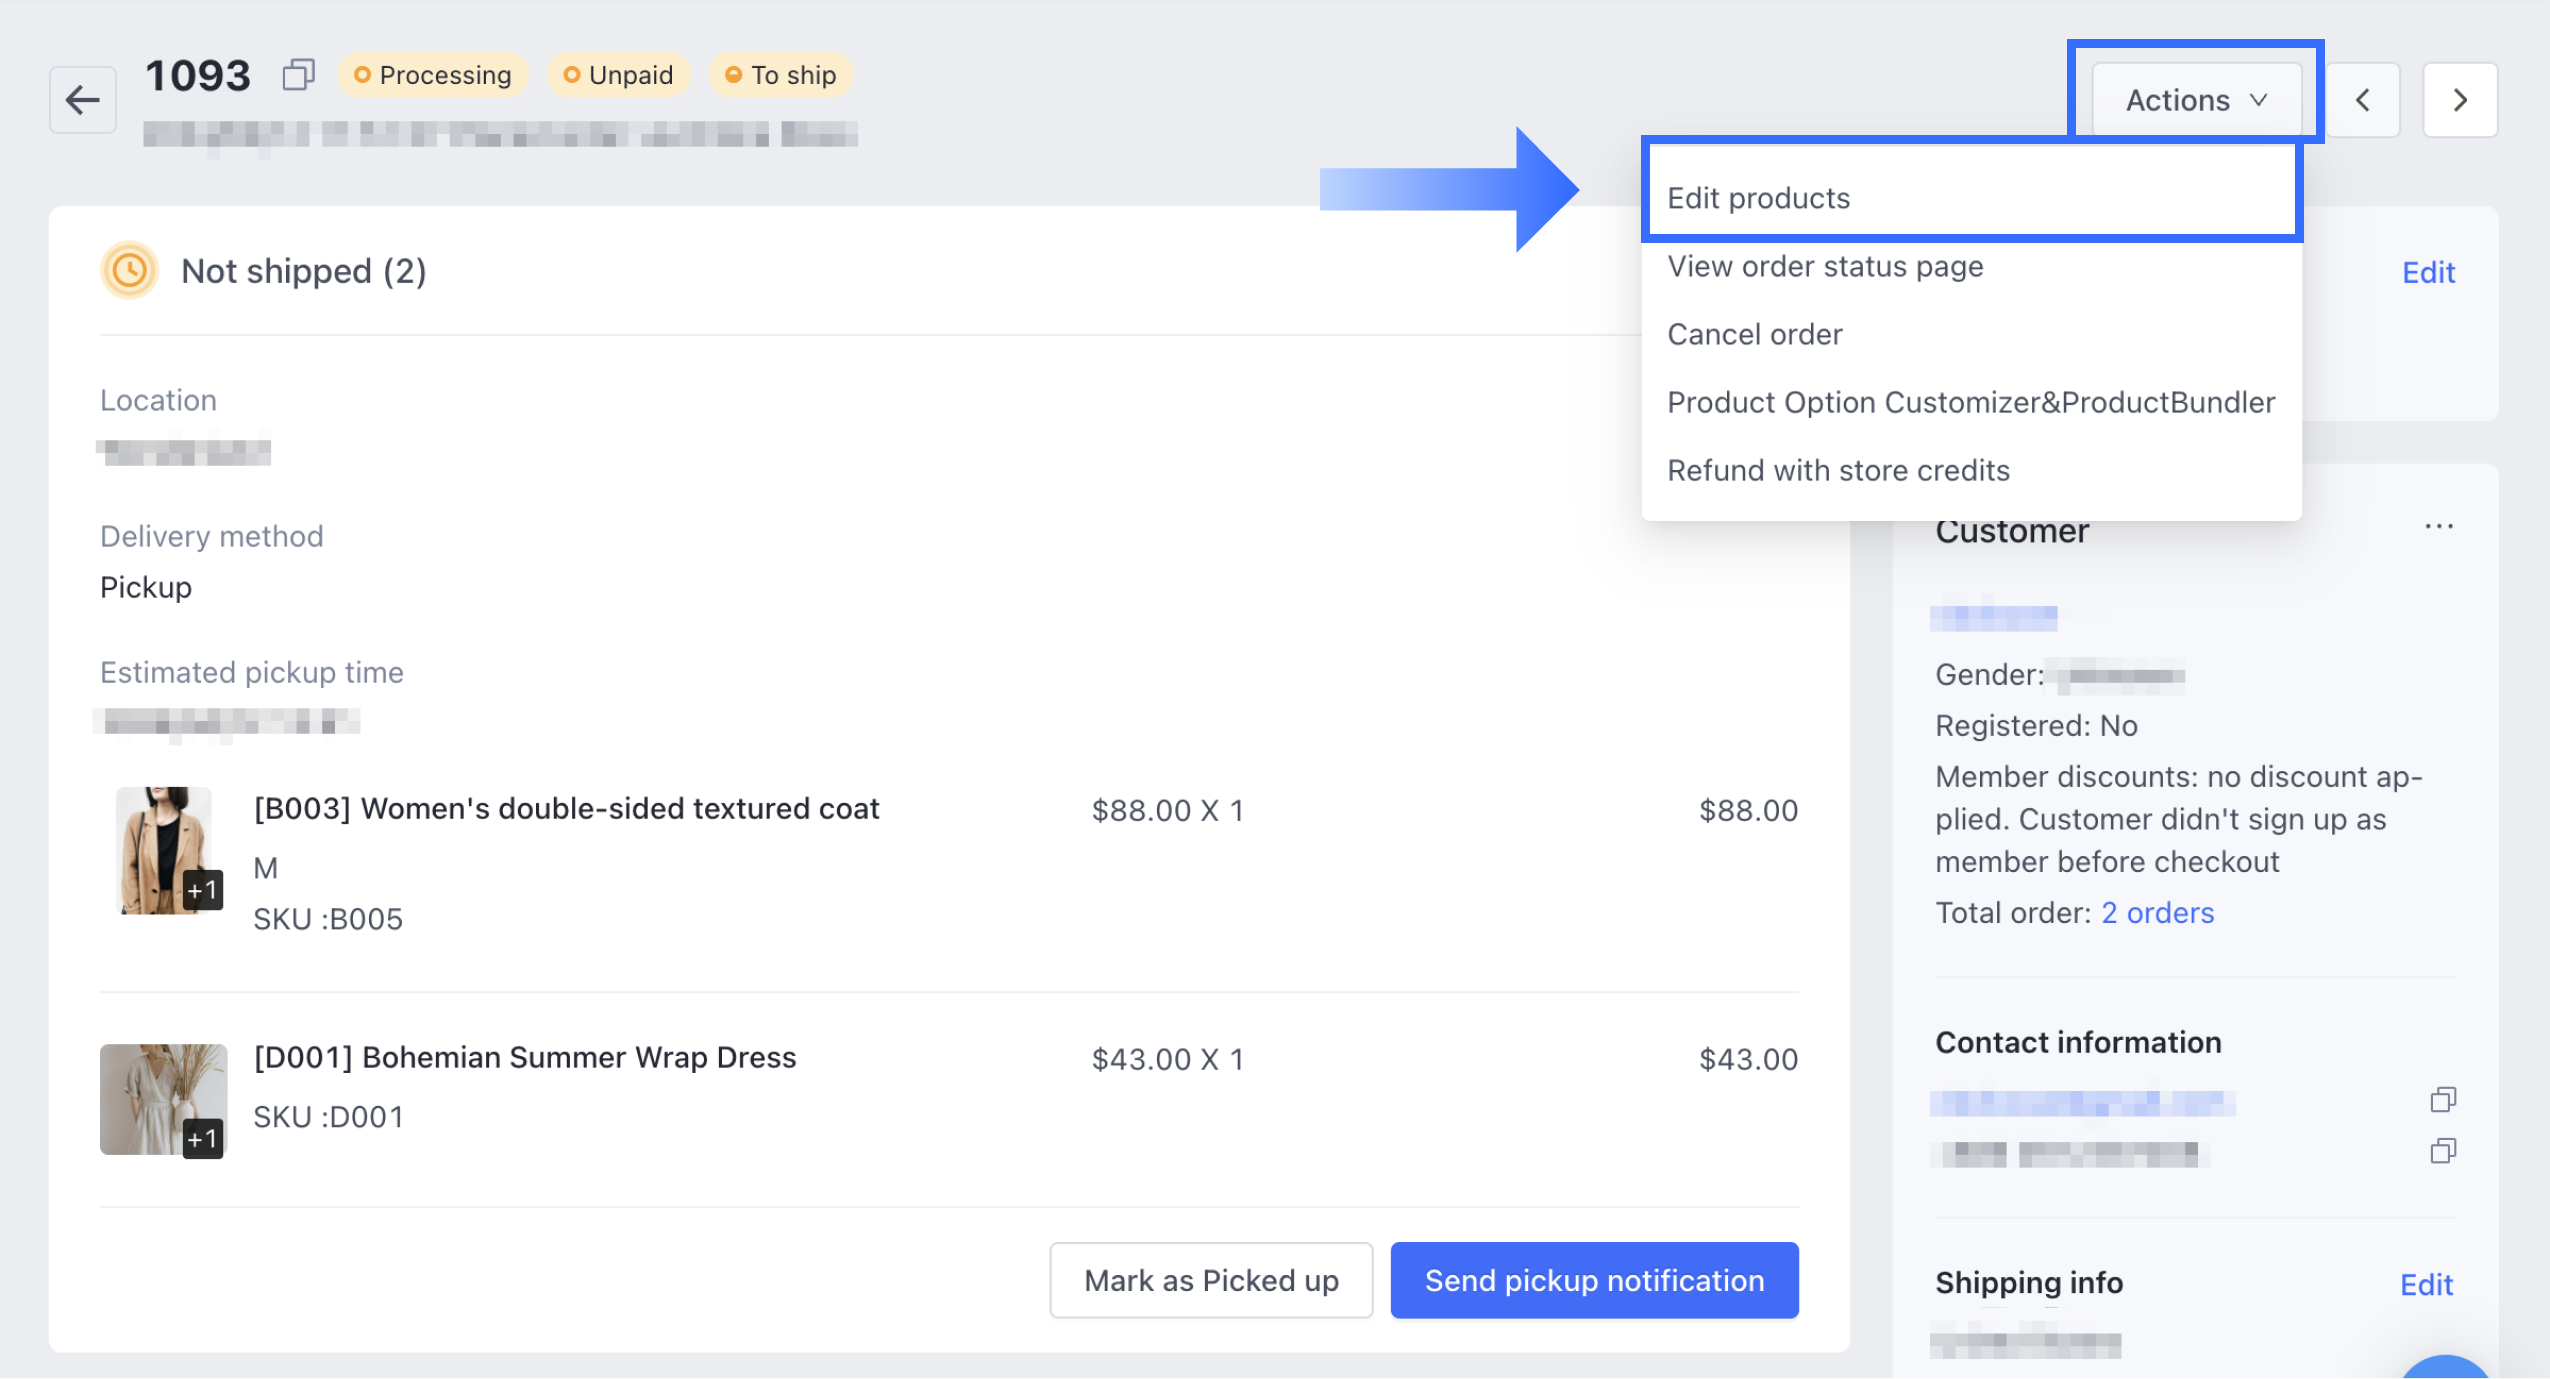Open the 2 orders link

(x=2157, y=913)
